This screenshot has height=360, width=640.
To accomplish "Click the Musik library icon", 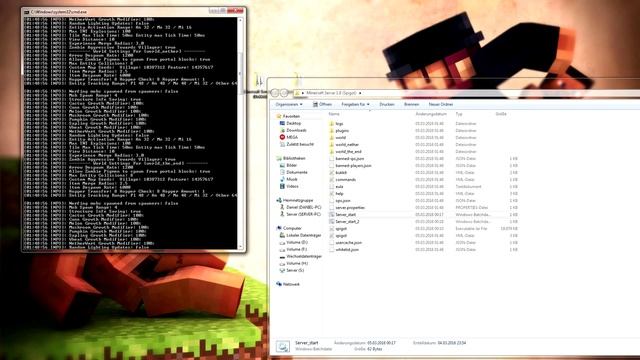I will coord(282,179).
